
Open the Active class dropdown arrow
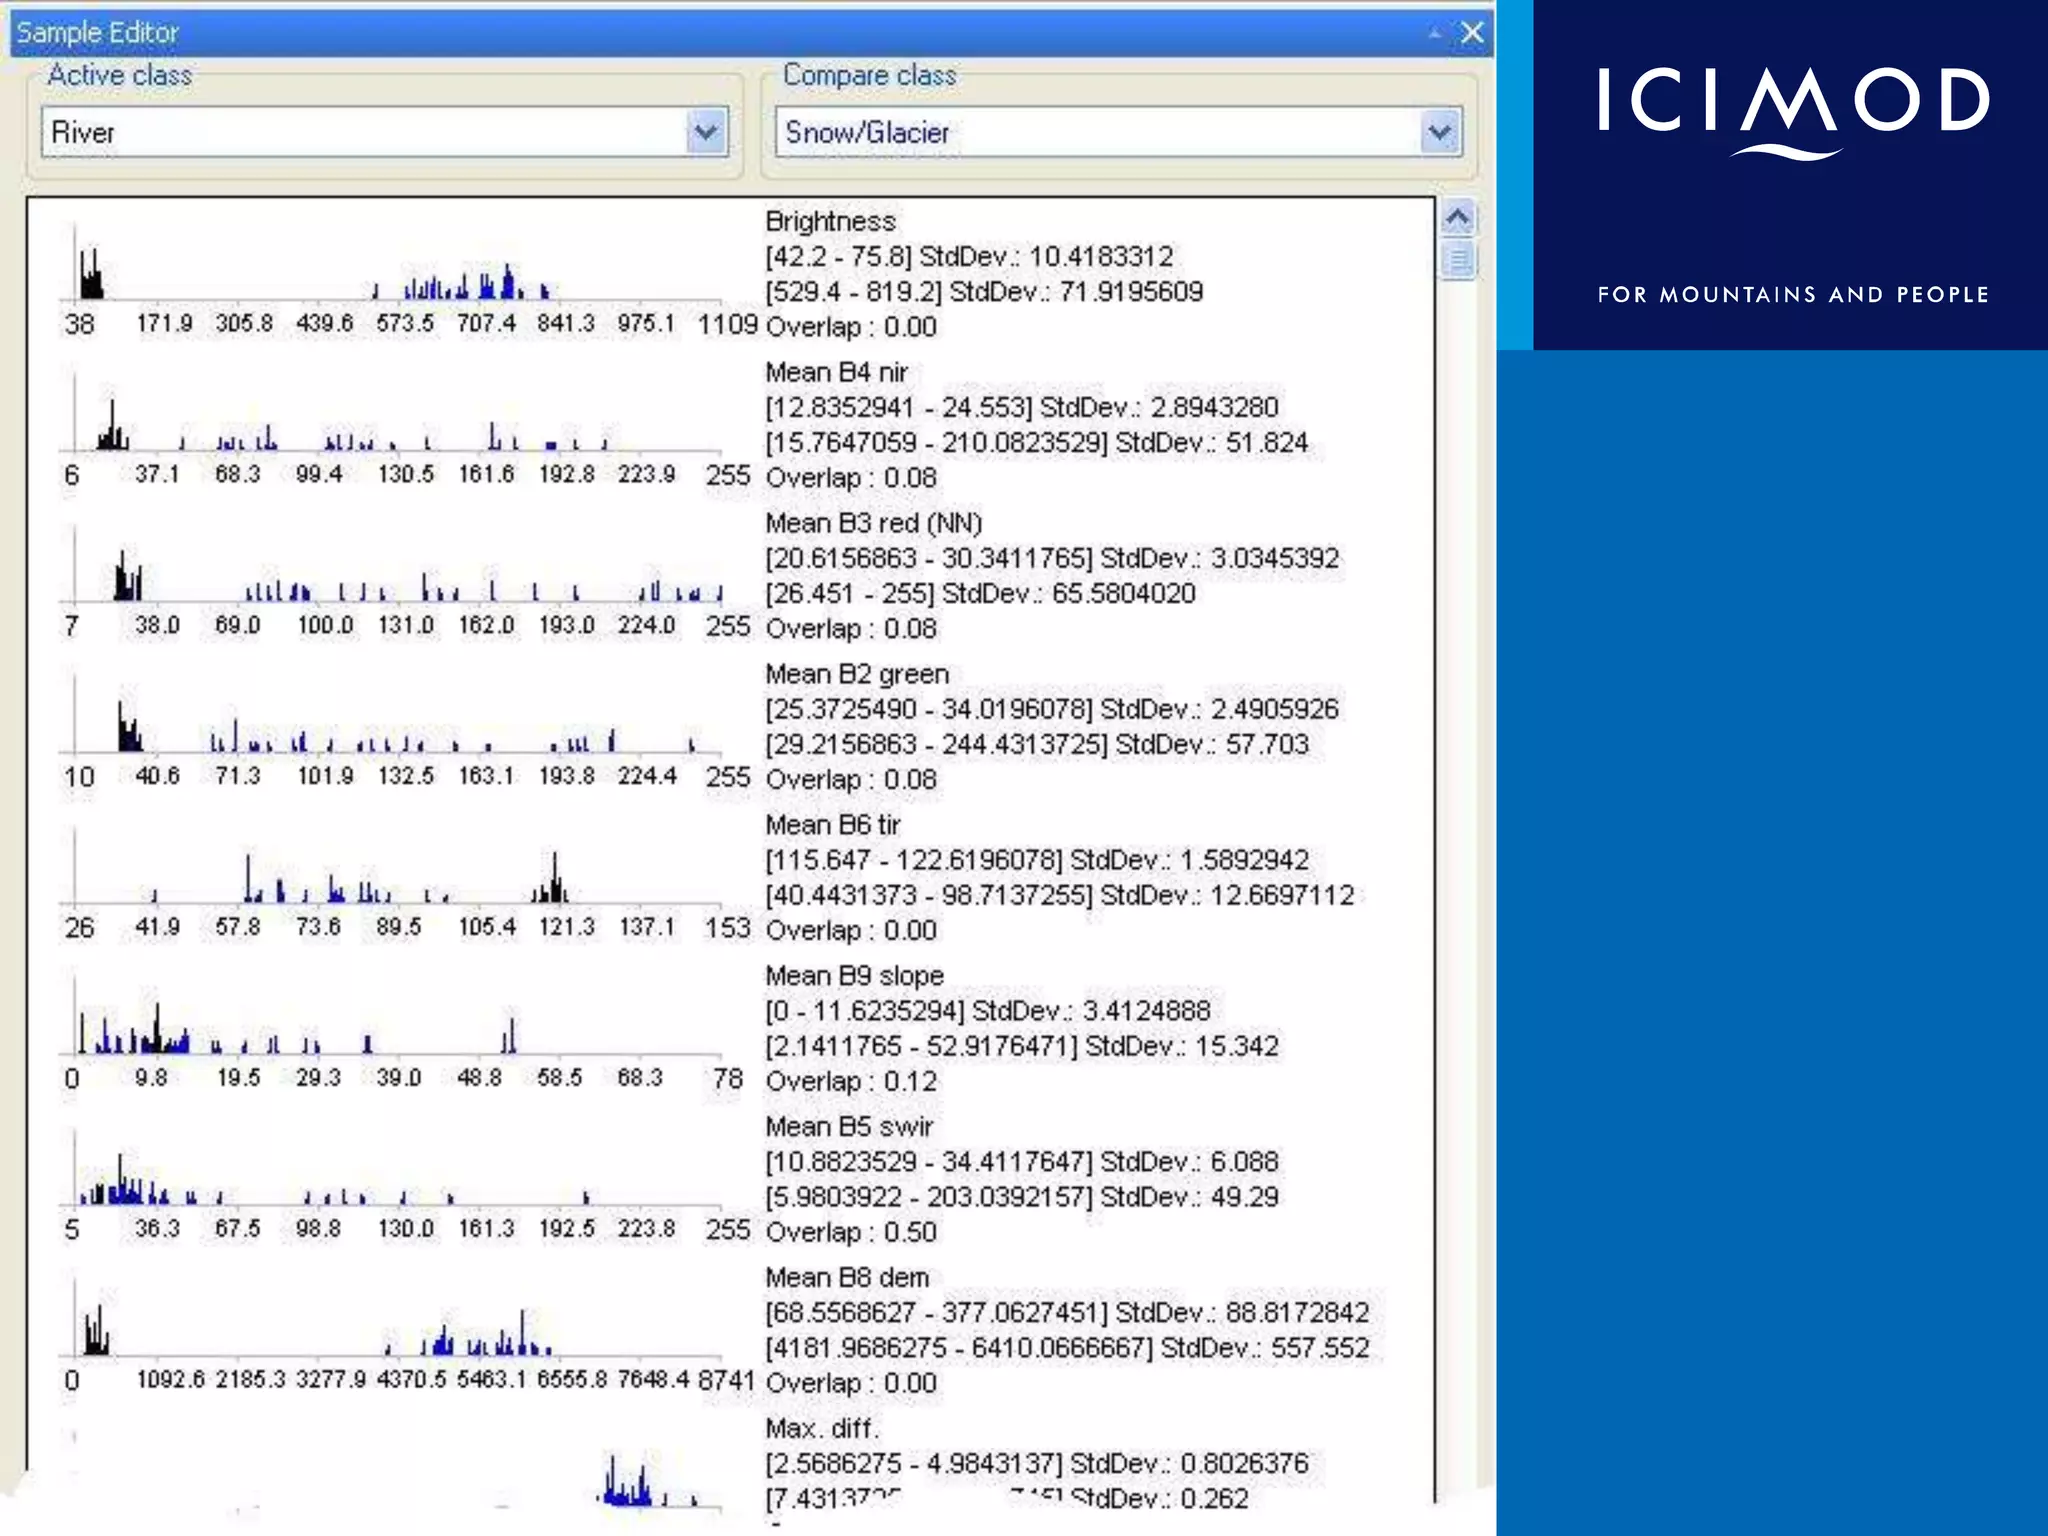pos(706,132)
